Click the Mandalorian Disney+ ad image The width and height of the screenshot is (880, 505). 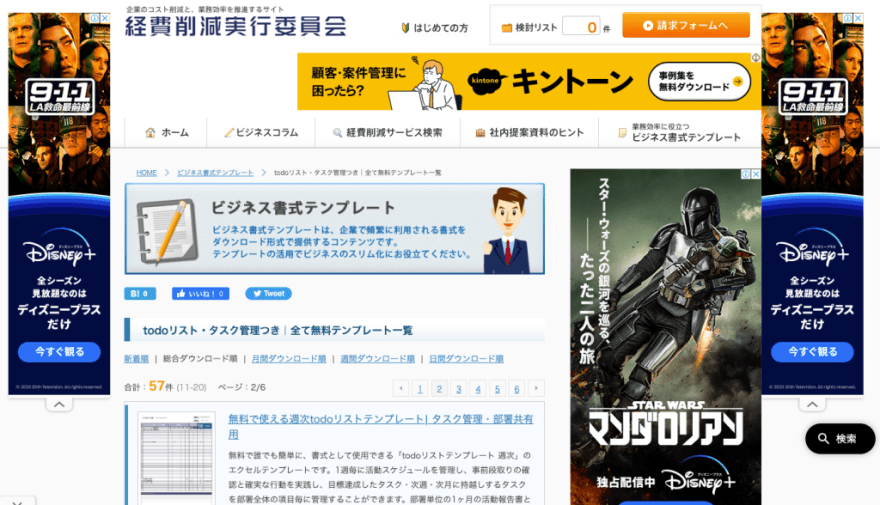[x=666, y=337]
